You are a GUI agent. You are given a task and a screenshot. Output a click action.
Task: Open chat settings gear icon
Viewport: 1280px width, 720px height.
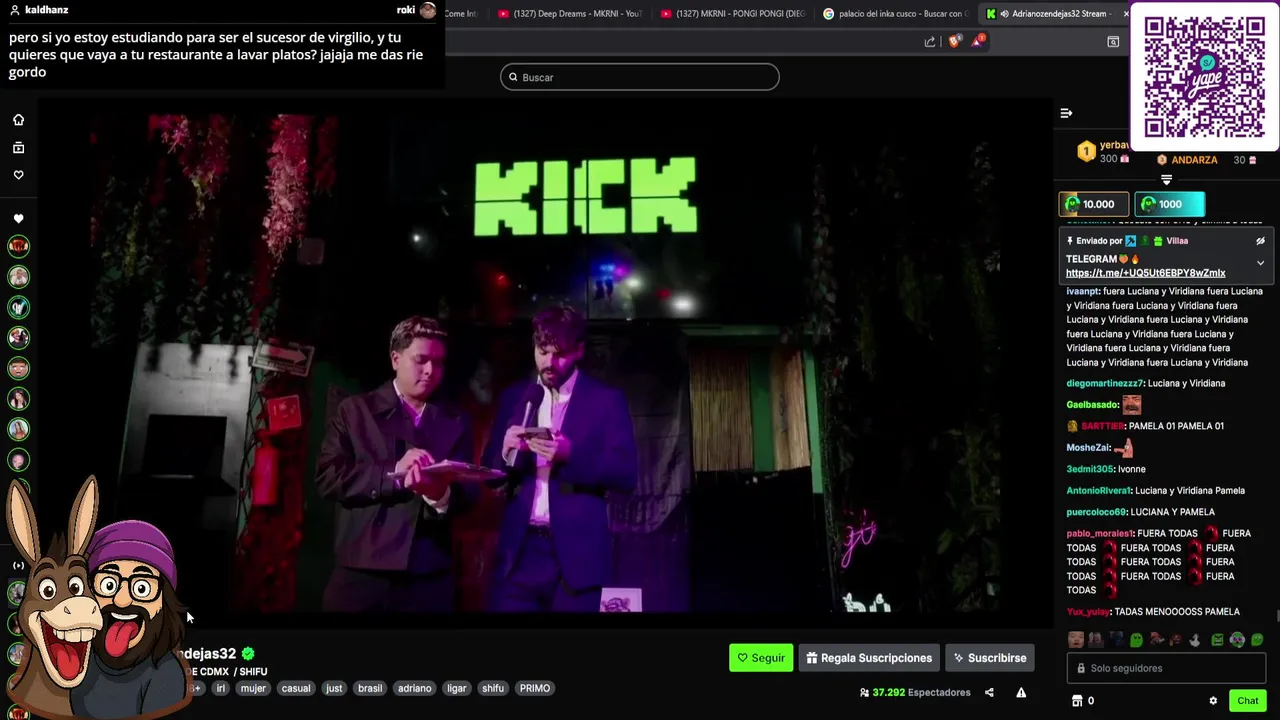(1213, 701)
